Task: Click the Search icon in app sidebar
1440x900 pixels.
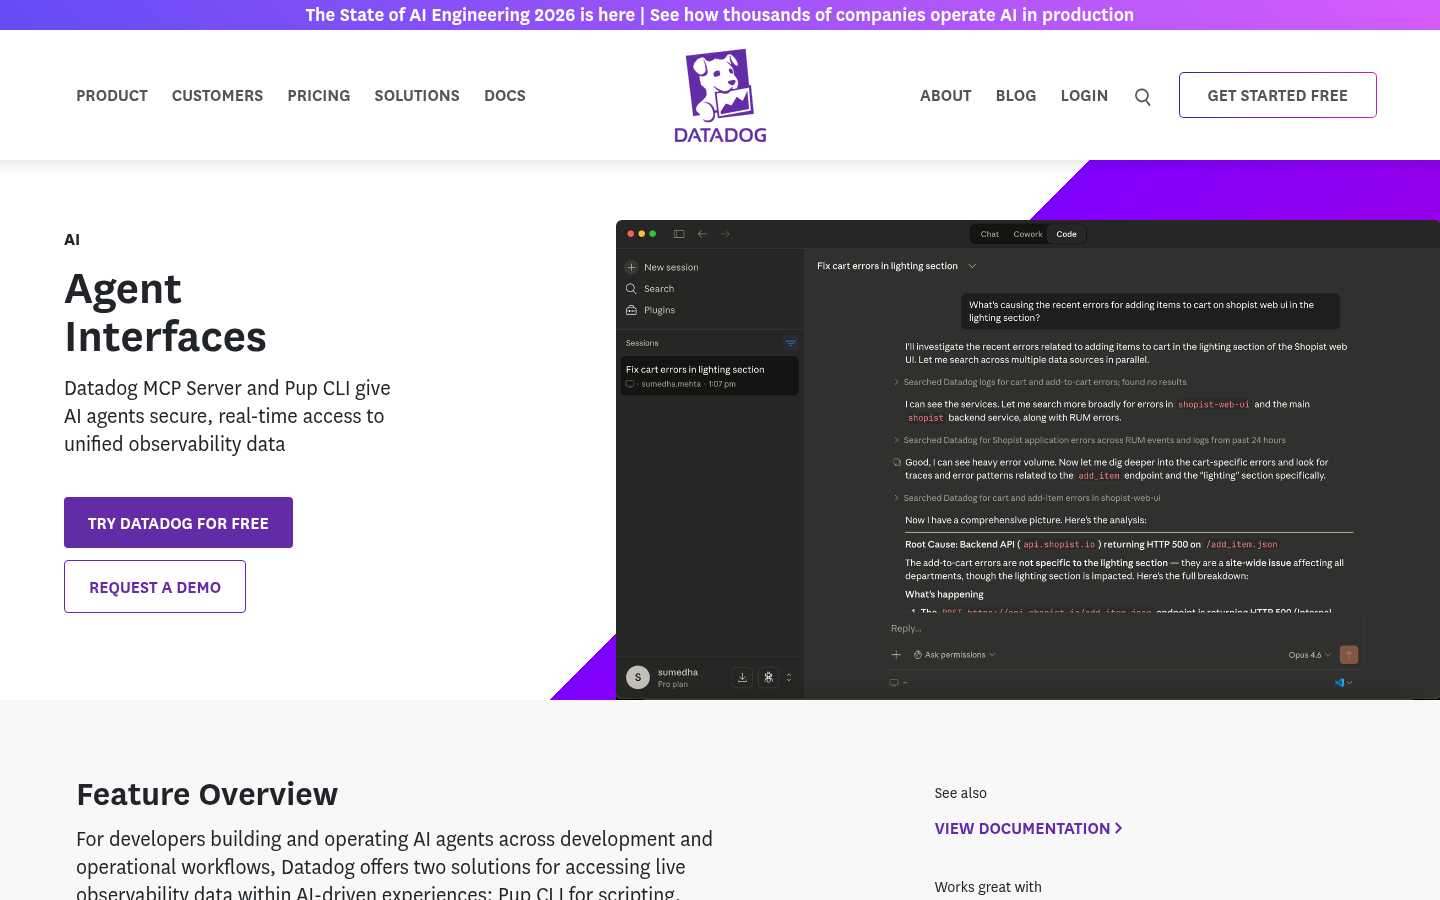Action: (631, 289)
